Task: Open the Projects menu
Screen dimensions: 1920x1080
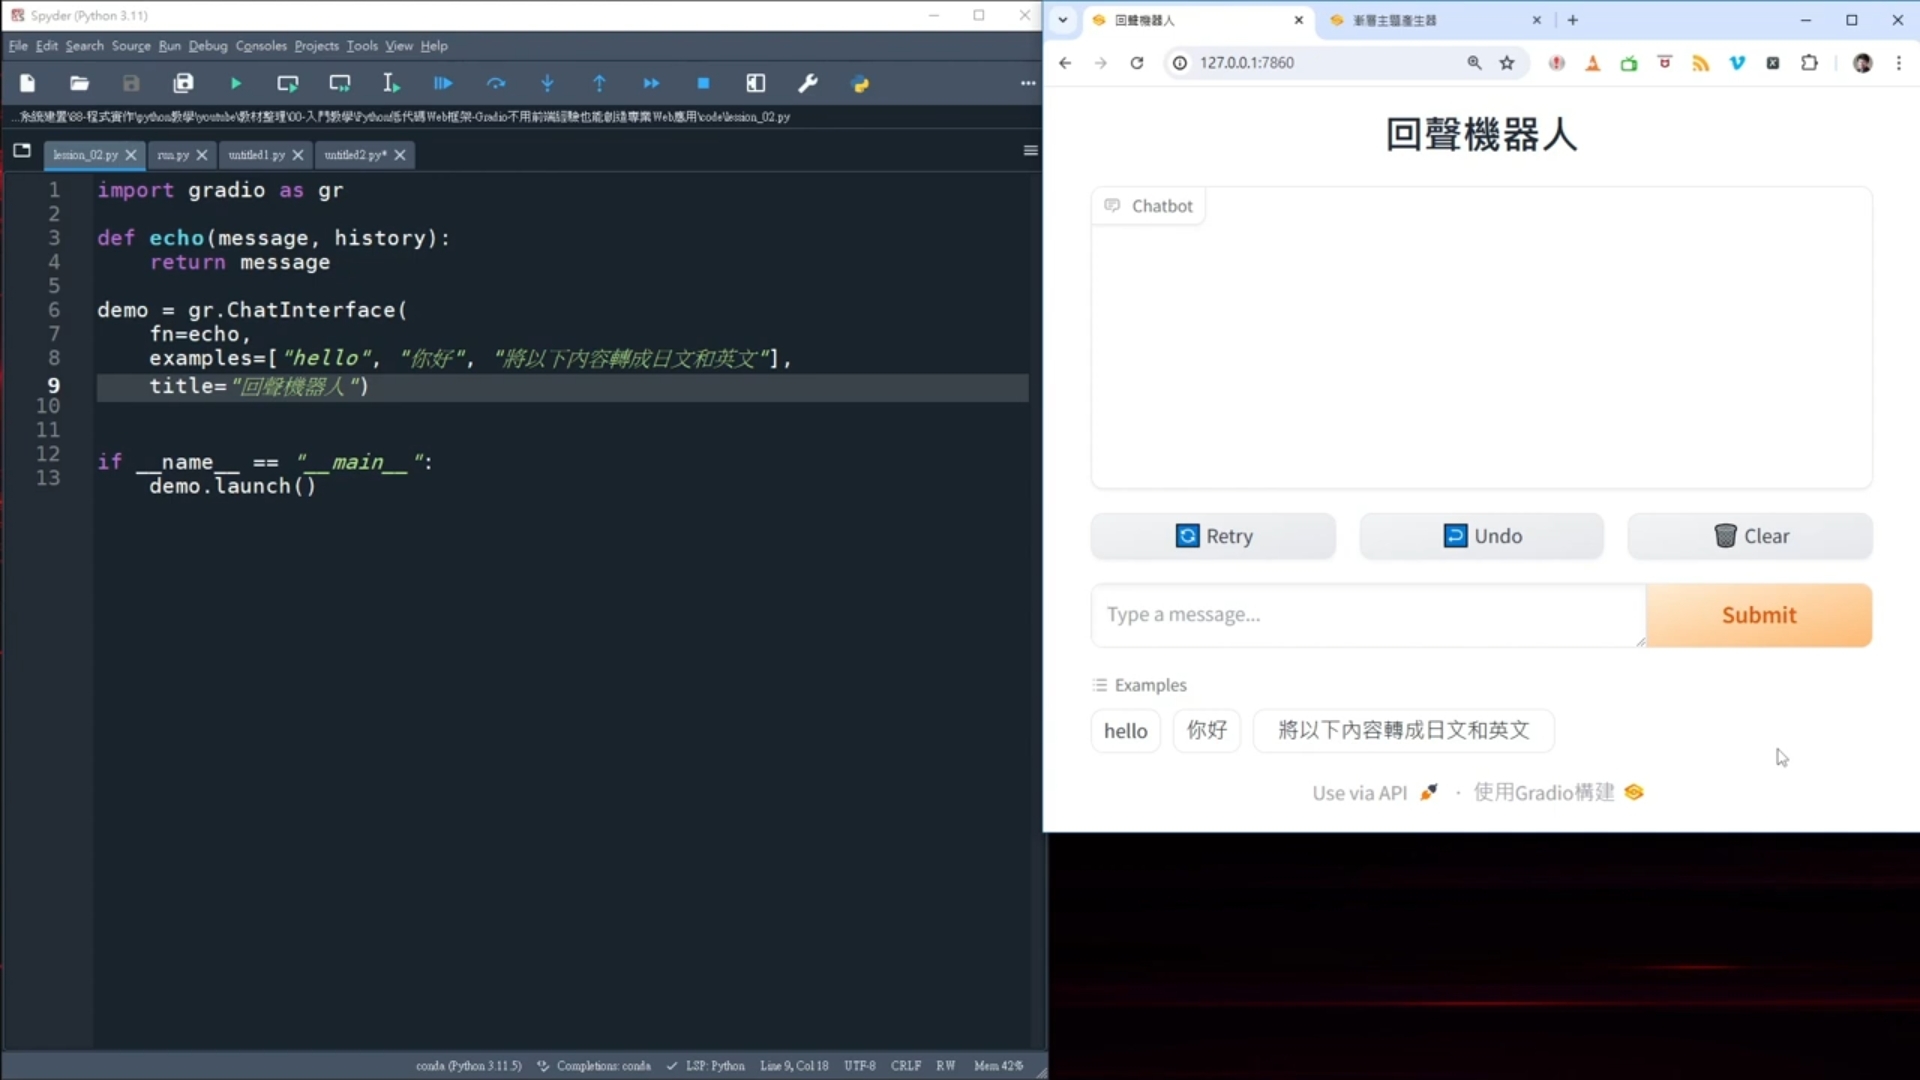Action: 316,46
